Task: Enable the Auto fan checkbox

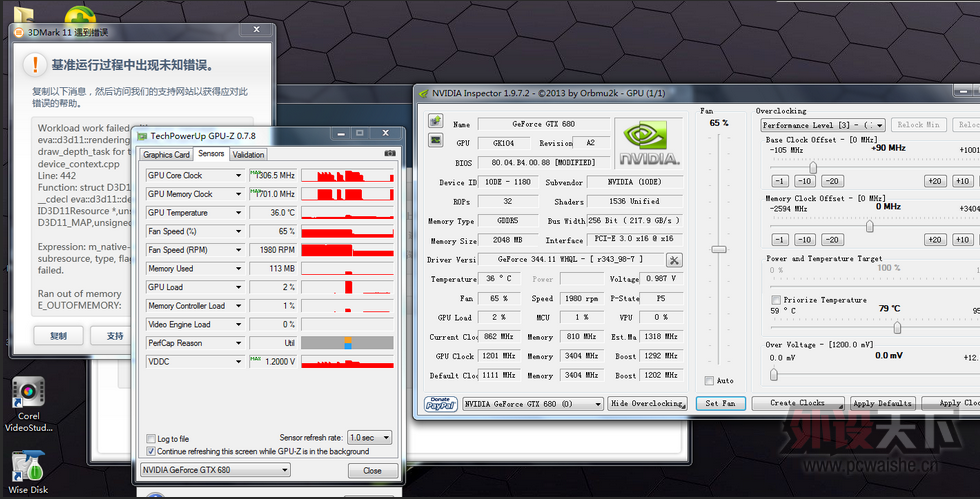Action: (x=709, y=380)
